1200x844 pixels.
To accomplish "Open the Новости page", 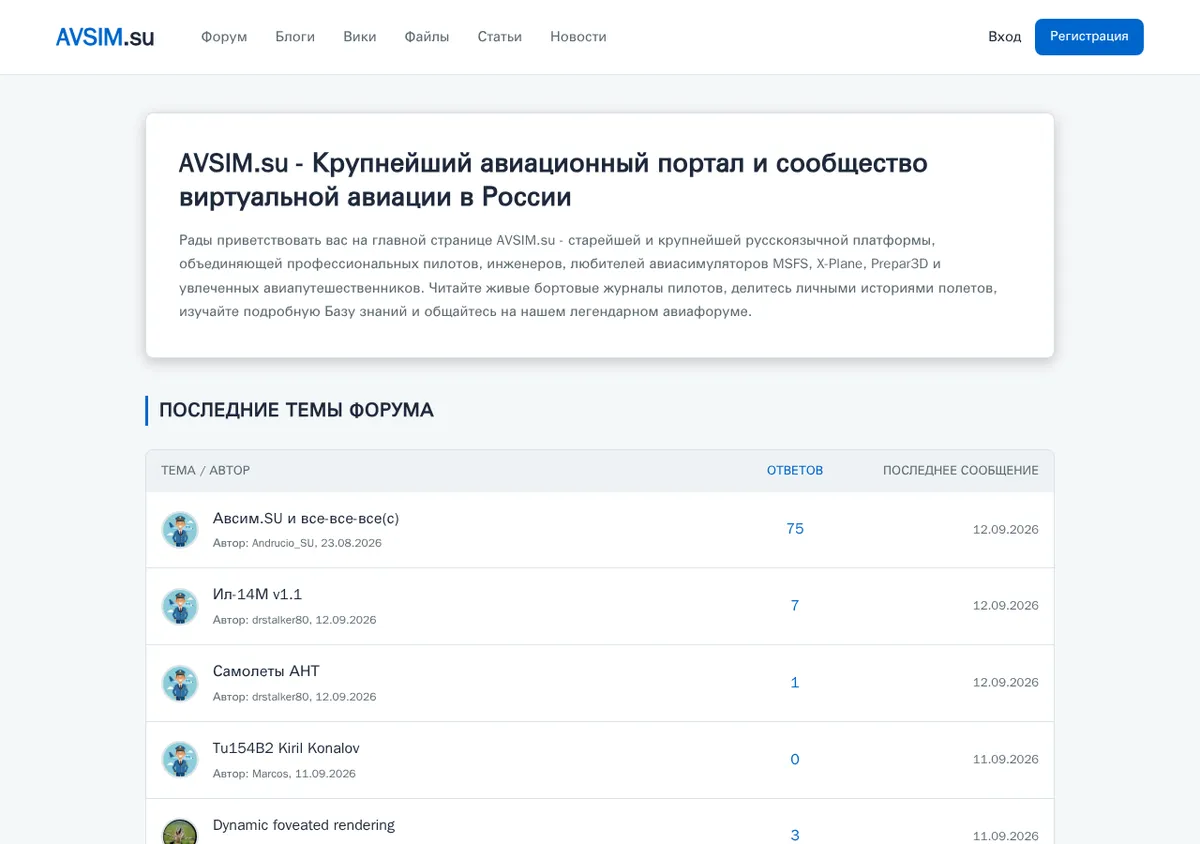I will tap(578, 37).
